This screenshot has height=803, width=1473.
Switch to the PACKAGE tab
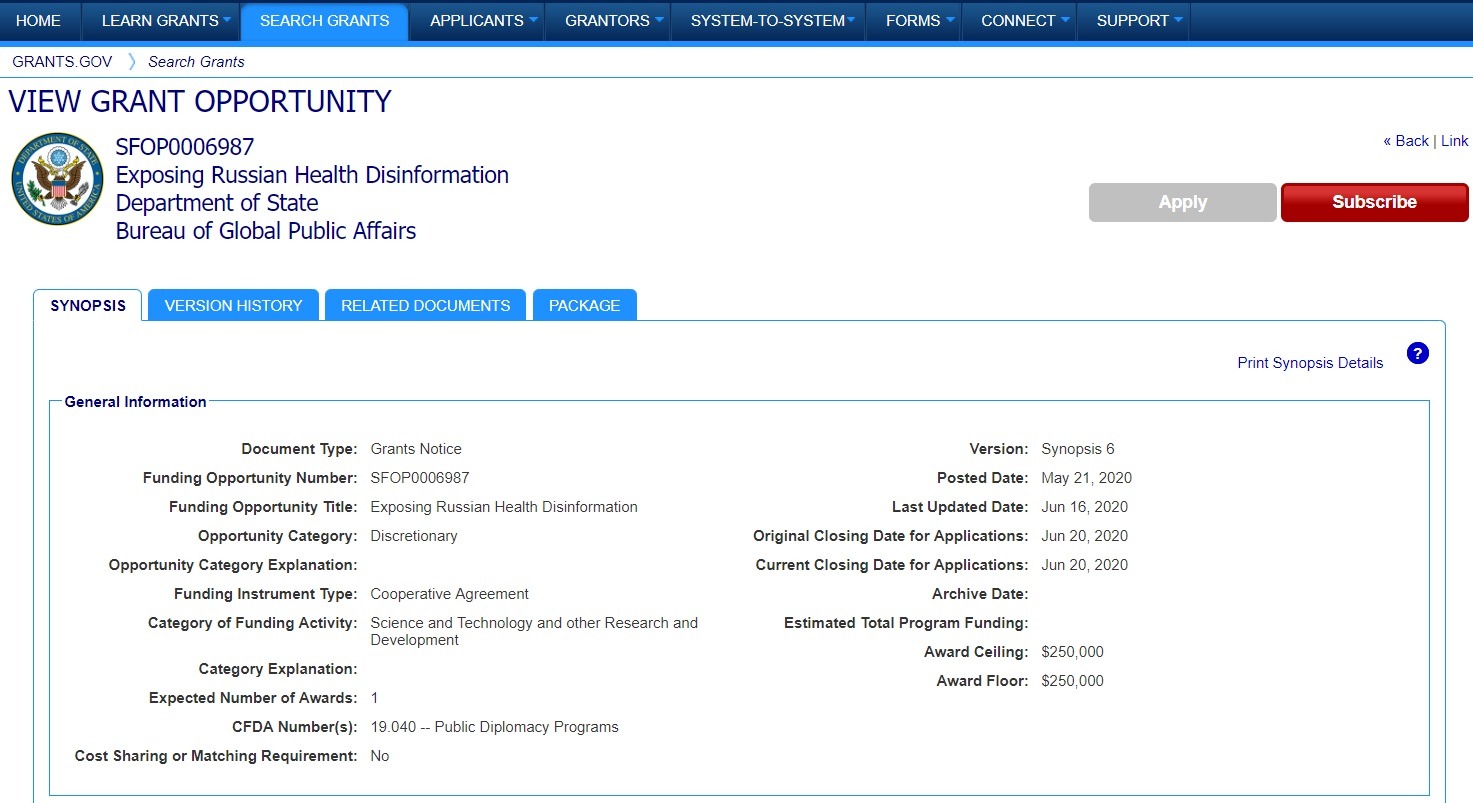[585, 305]
